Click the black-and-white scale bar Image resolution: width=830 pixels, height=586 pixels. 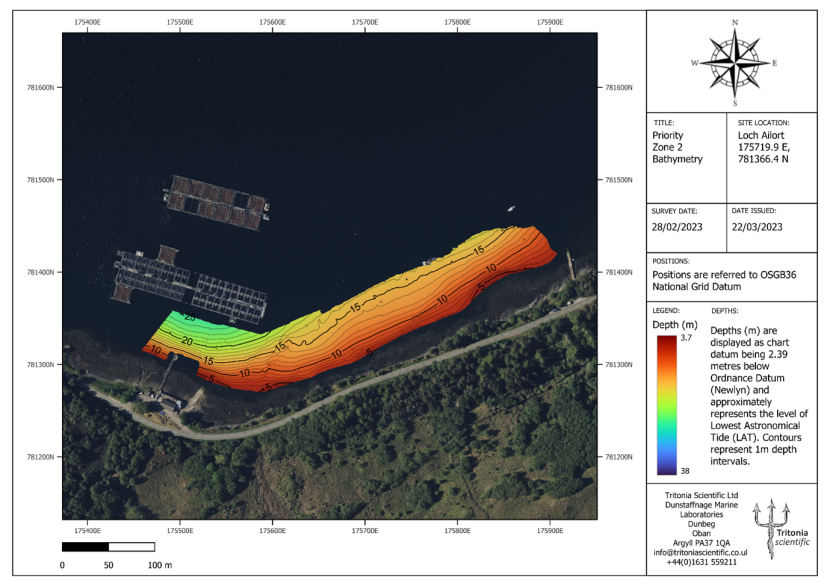109,547
